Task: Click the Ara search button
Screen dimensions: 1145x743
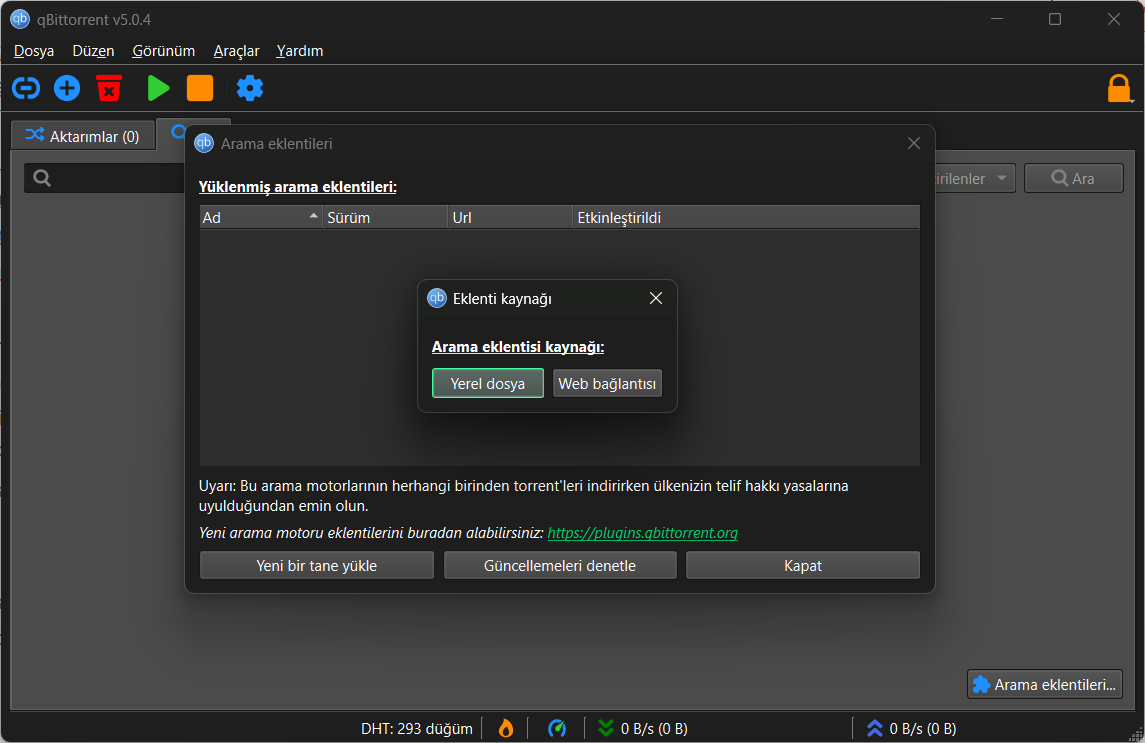Action: [x=1073, y=178]
